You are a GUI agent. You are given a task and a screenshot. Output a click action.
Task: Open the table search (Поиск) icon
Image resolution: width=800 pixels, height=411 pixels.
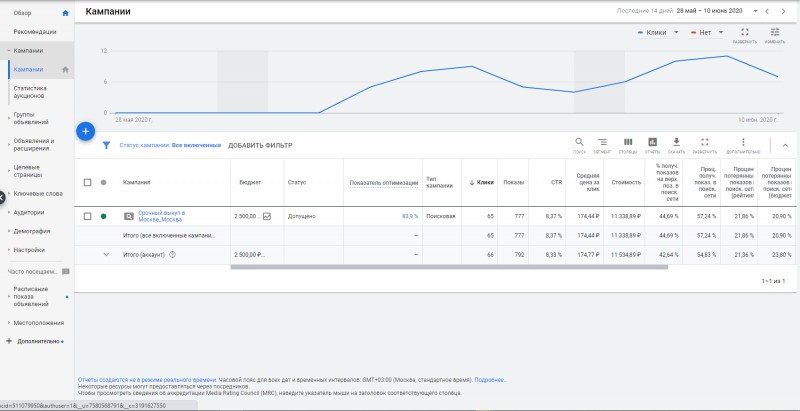579,143
